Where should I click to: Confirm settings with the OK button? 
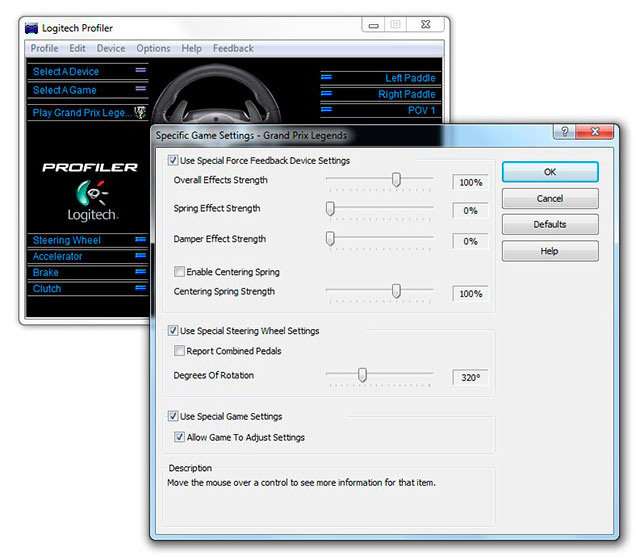pyautogui.click(x=550, y=172)
